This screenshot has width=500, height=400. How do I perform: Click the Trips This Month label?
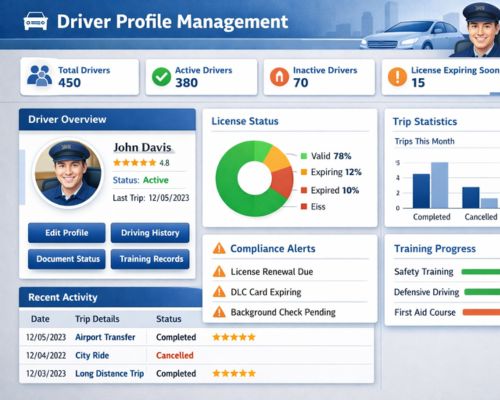[x=425, y=141]
